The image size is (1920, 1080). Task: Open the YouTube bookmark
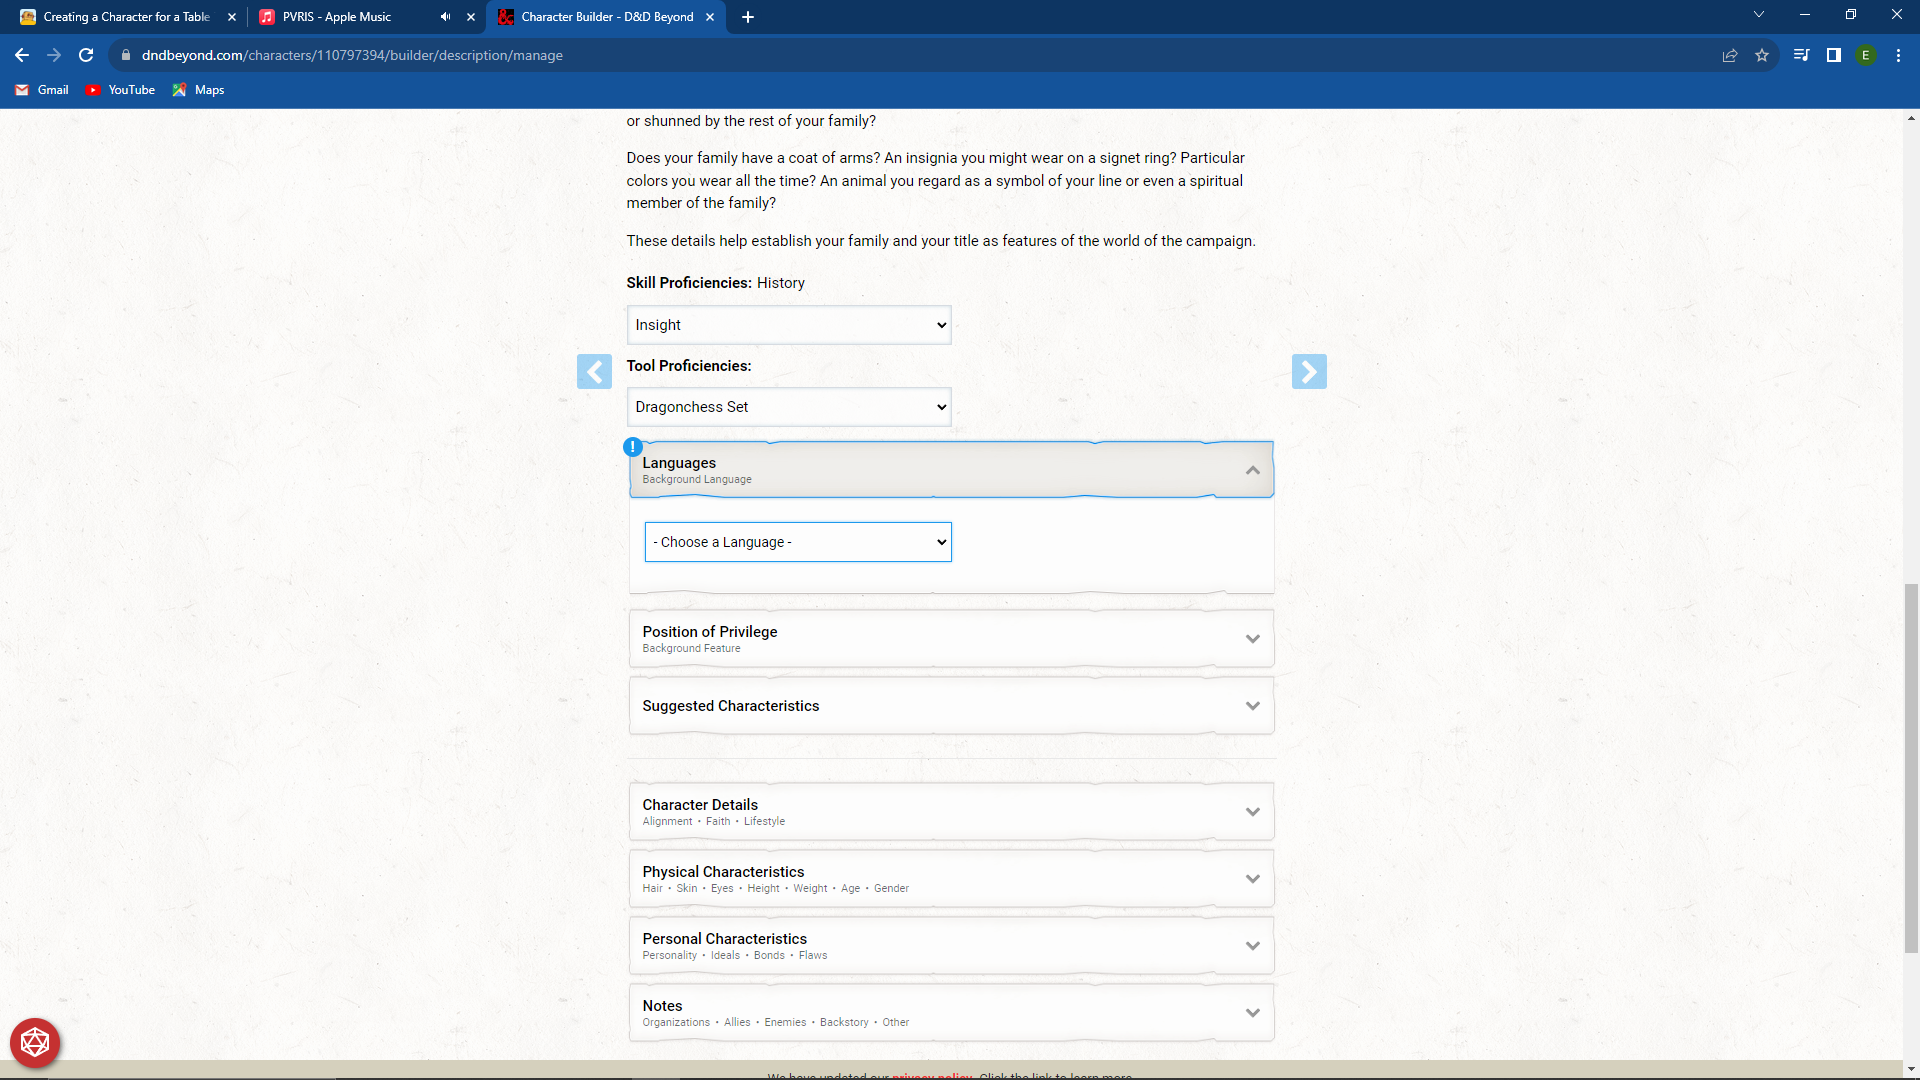120,90
